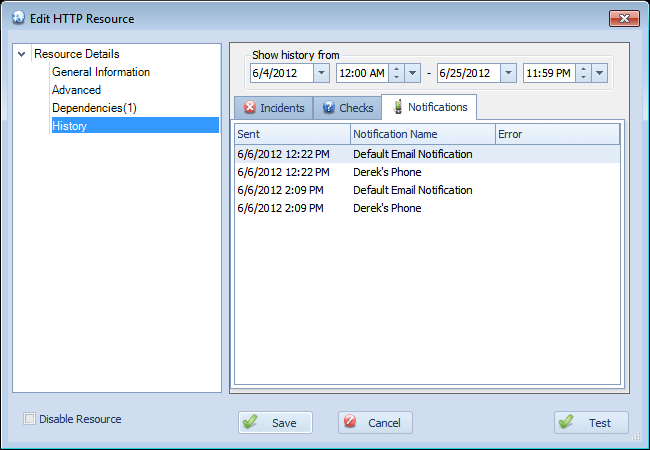
Task: Switch to the Checks tab
Action: [x=347, y=108]
